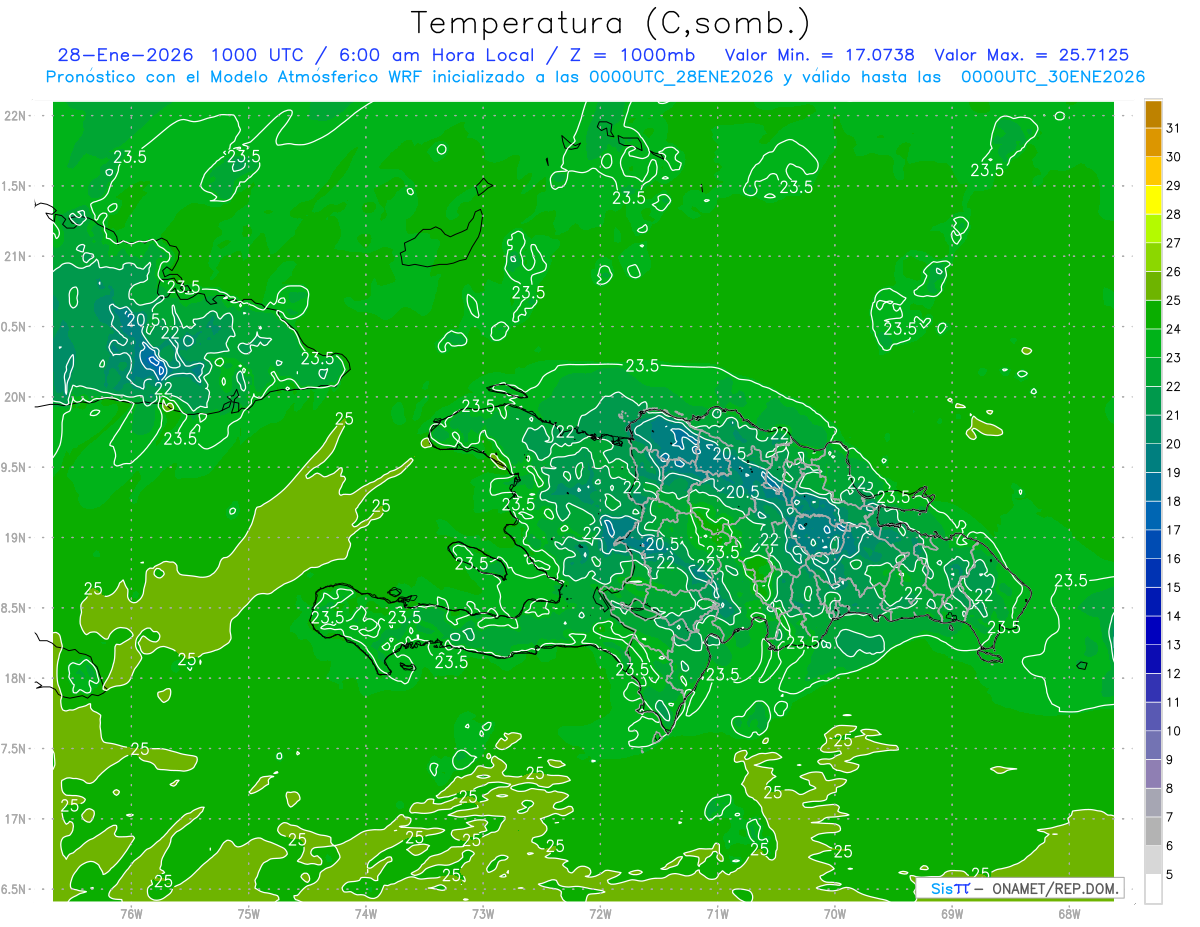
Task: Click legend value "10" on color scale
Action: click(1174, 731)
